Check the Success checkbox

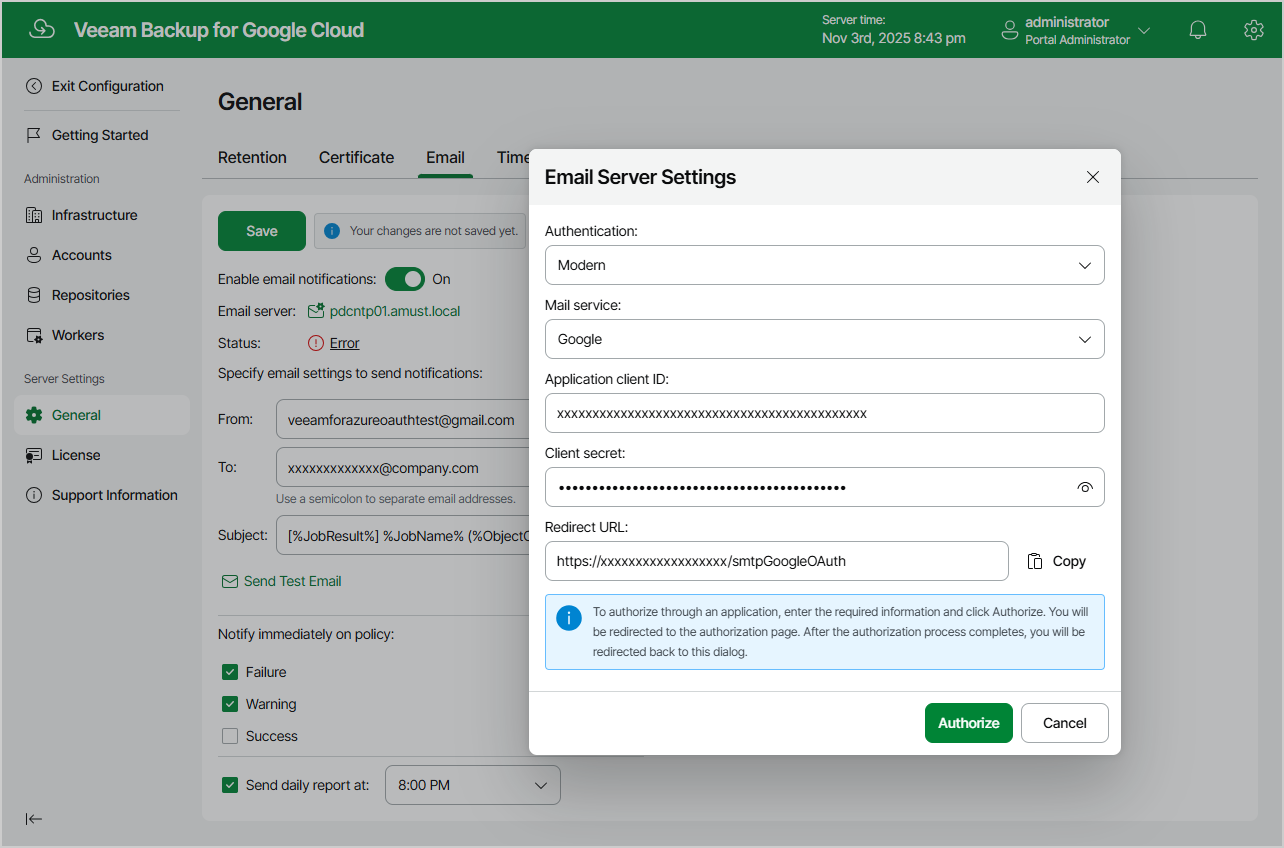pyautogui.click(x=230, y=736)
